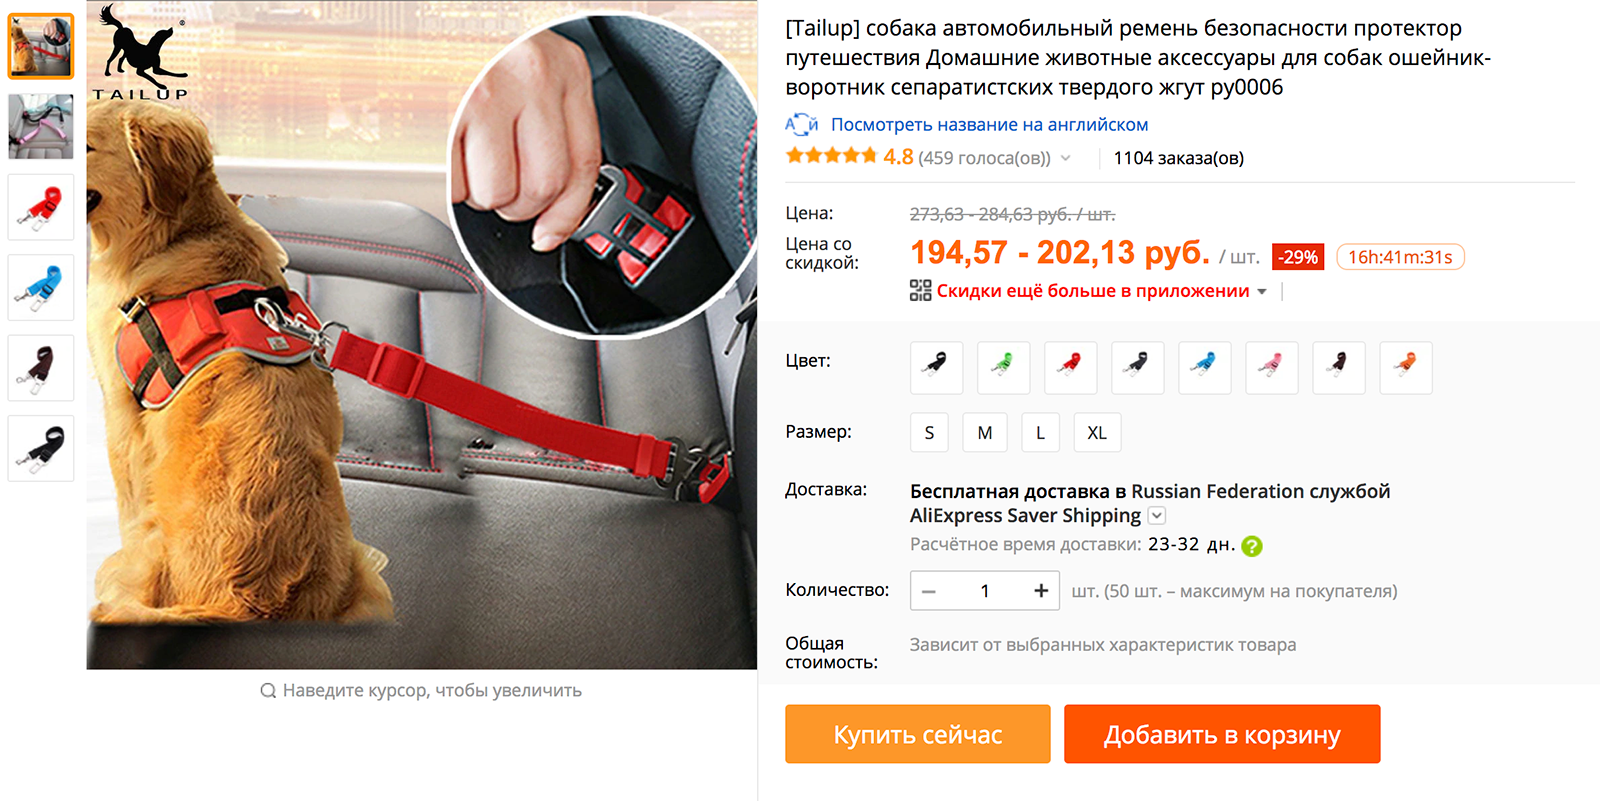Click the magnifier icon below product image
Viewport: 1600px width, 801px height.
(x=268, y=691)
